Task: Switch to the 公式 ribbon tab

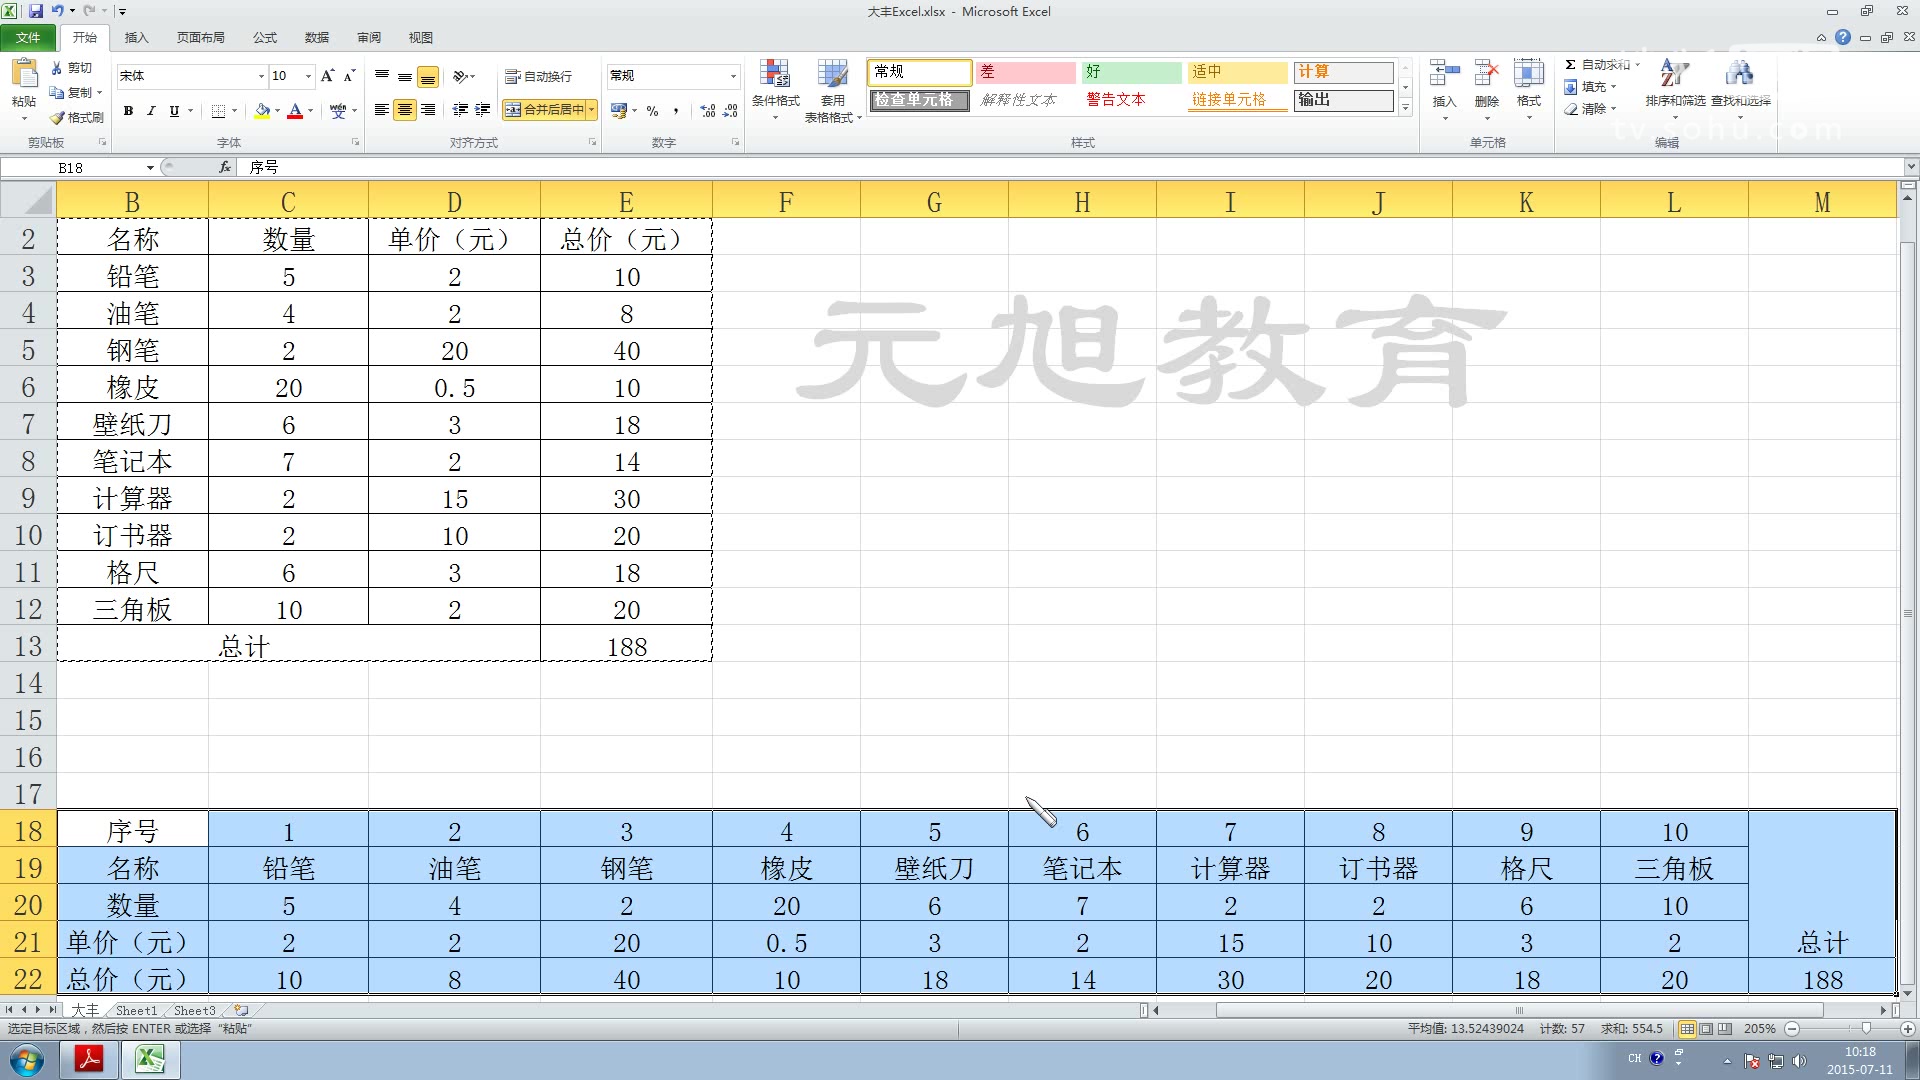Action: (x=264, y=37)
